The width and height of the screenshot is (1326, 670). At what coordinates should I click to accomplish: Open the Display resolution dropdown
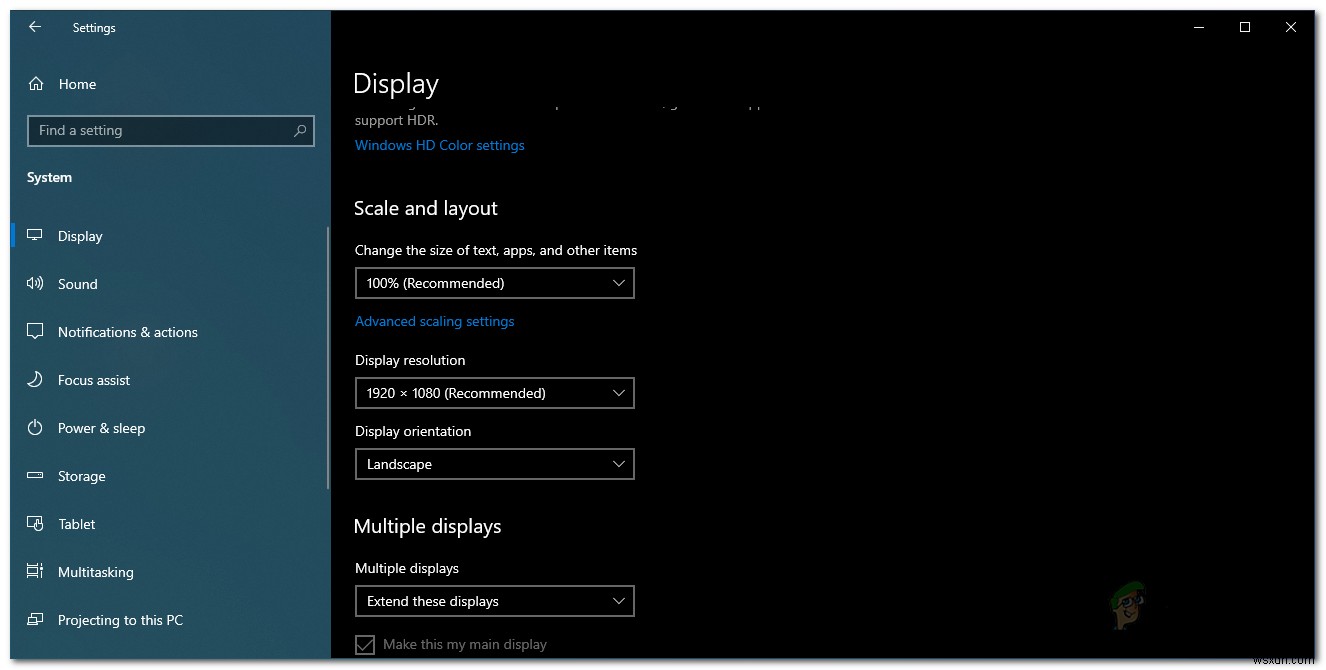point(495,393)
